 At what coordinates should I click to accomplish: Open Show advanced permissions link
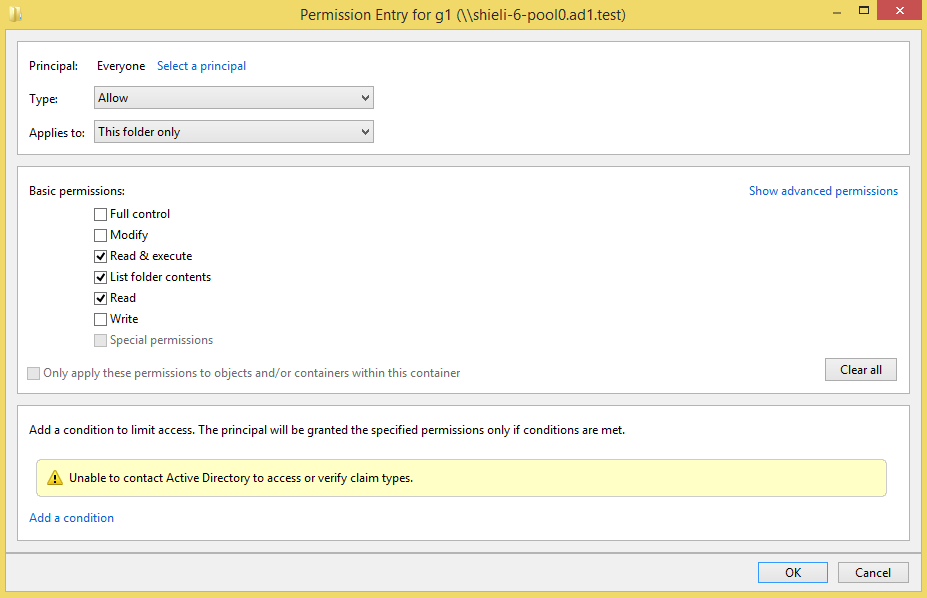click(824, 191)
